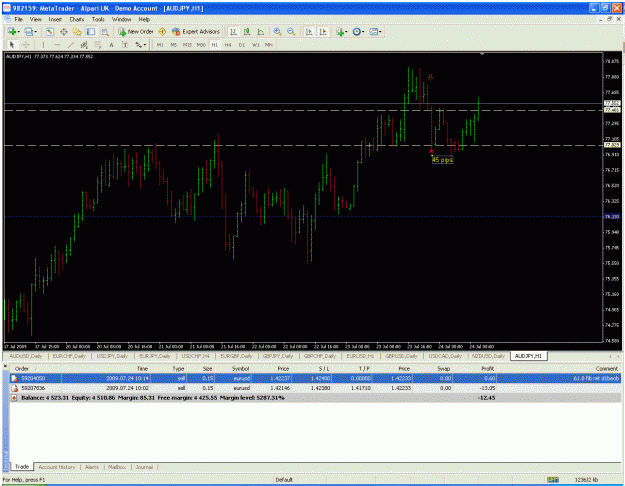Toggle chart Auto Scroll icon
This screenshot has height=486, width=625.
tap(309, 31)
